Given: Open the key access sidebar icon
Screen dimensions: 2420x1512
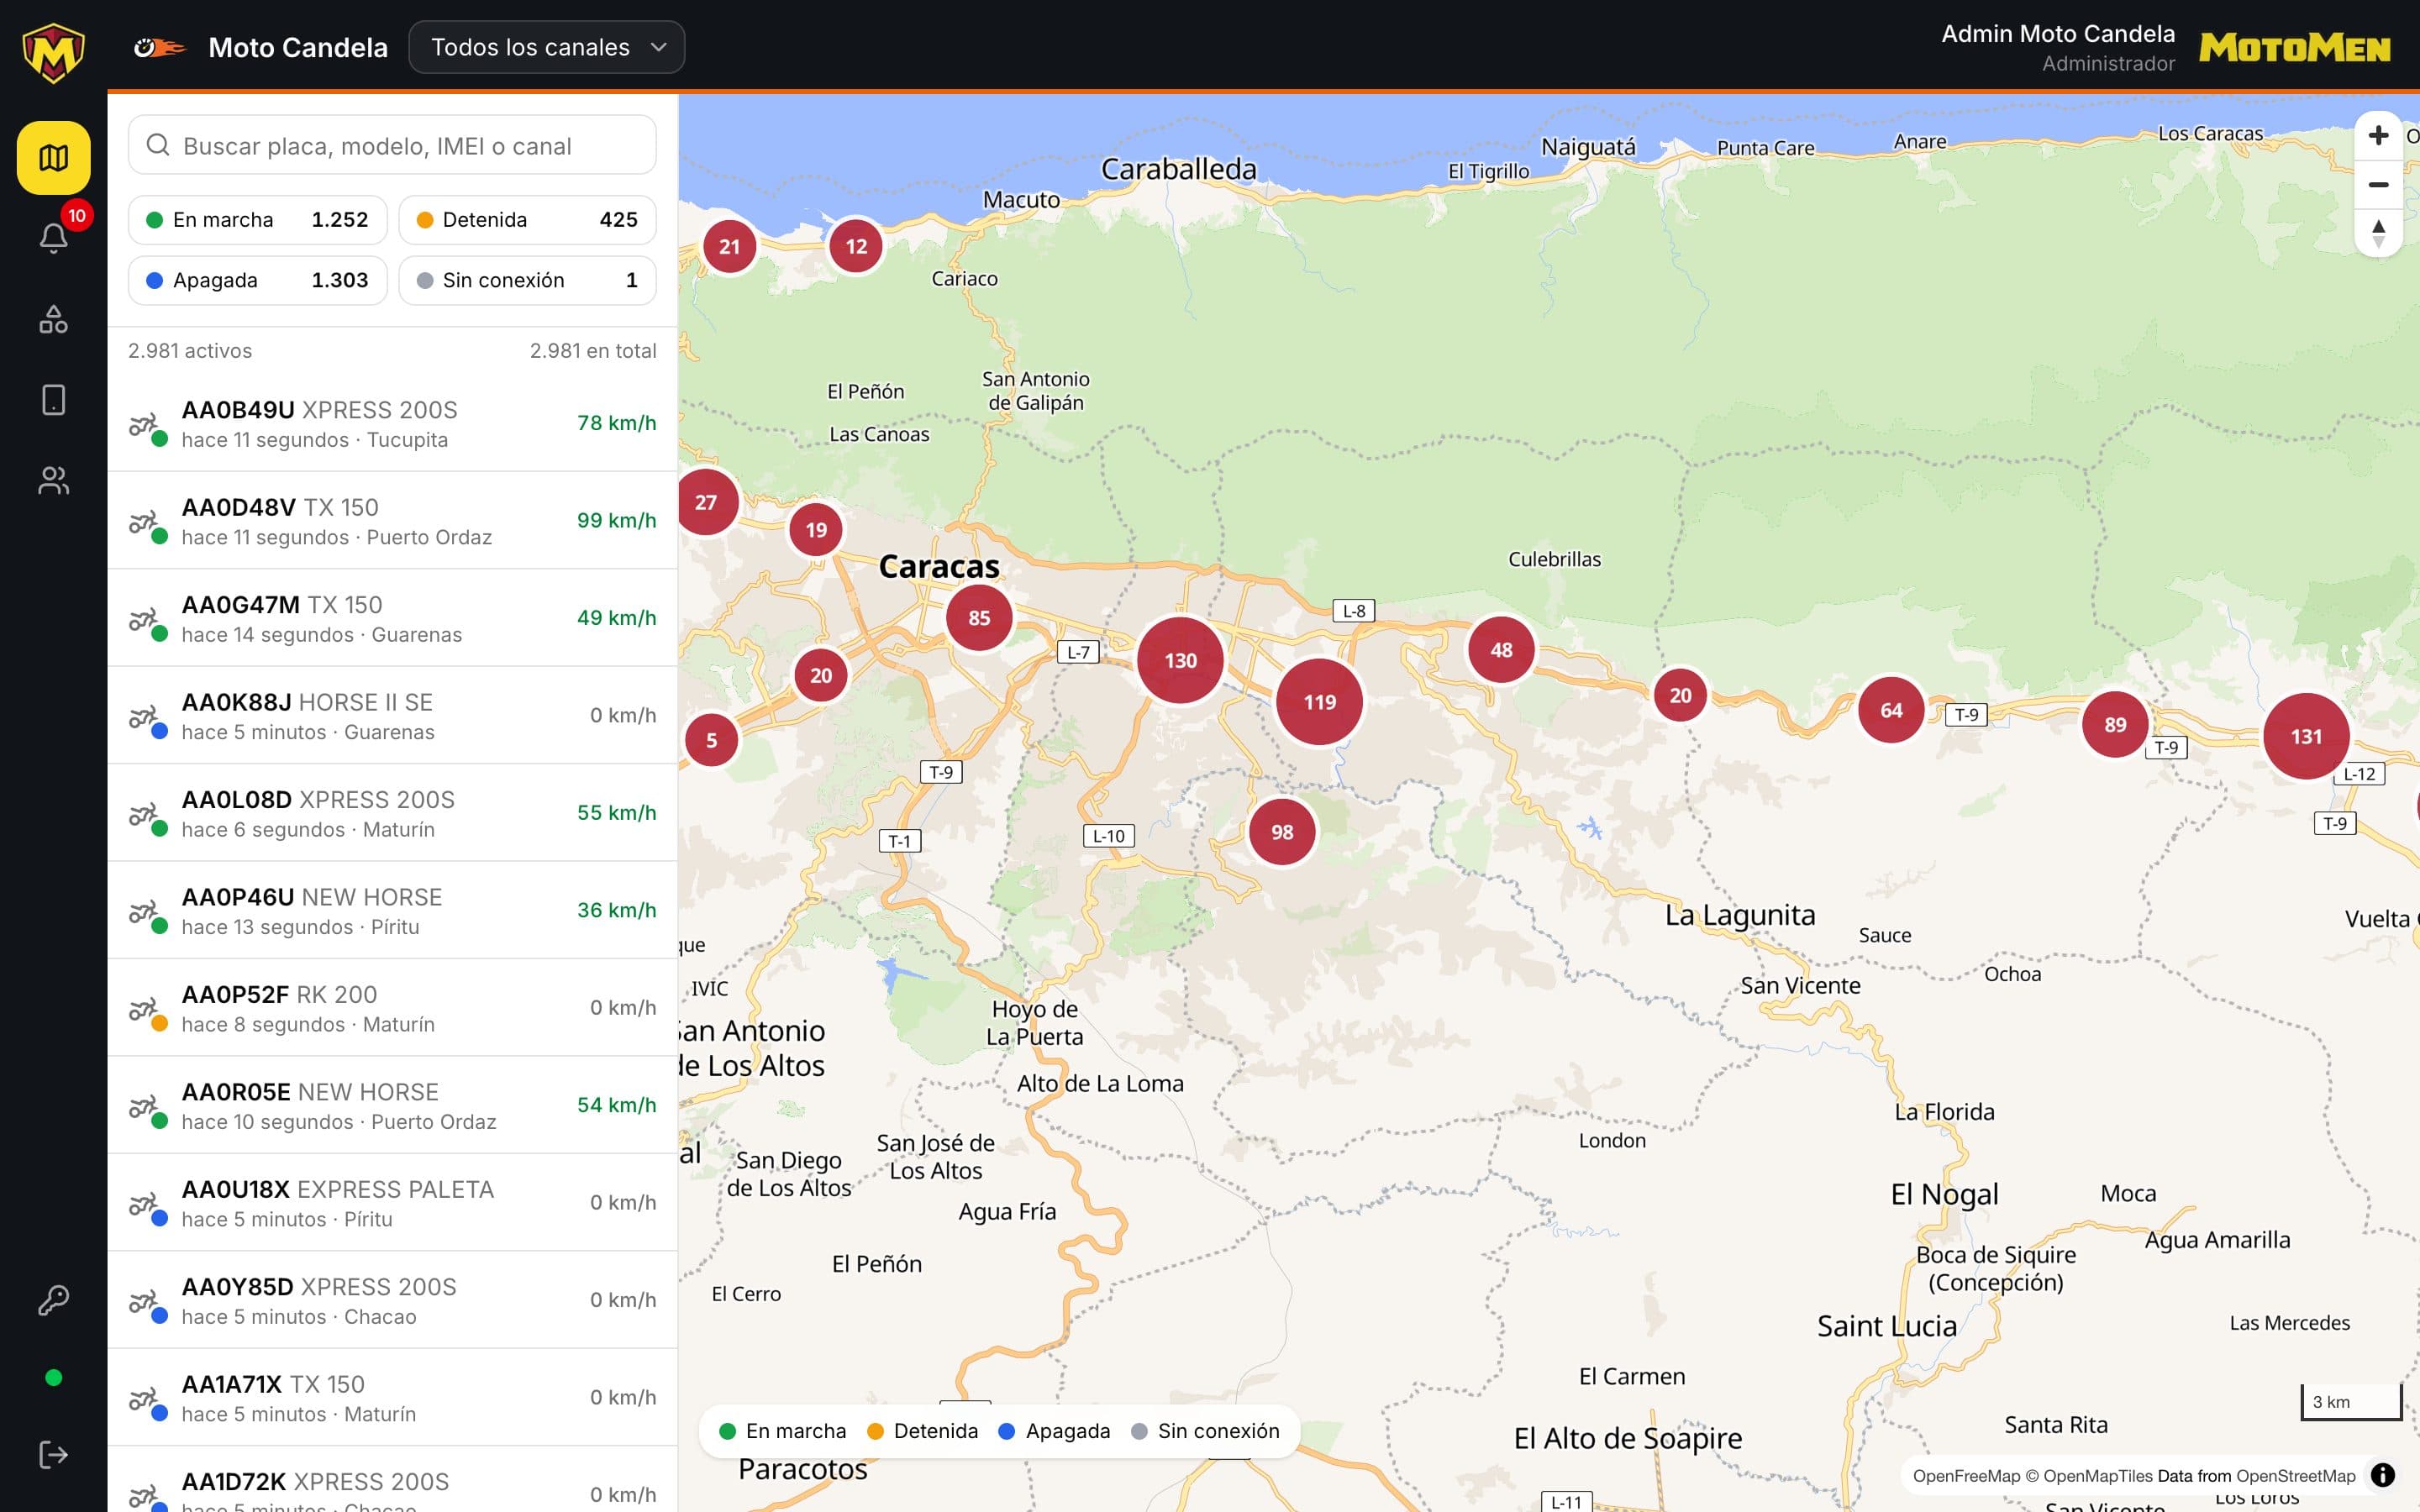Looking at the screenshot, I should click(53, 1300).
